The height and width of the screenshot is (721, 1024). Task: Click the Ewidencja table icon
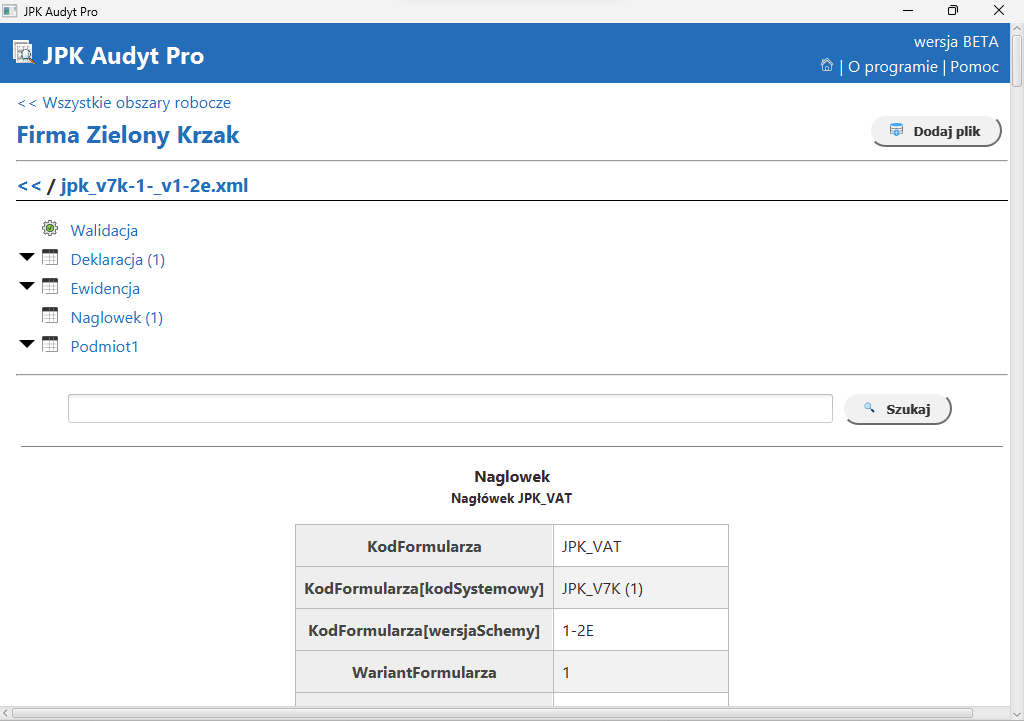pos(50,286)
